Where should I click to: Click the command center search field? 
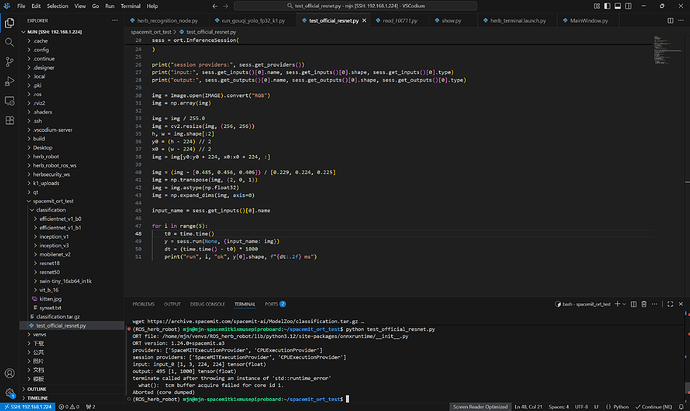355,6
